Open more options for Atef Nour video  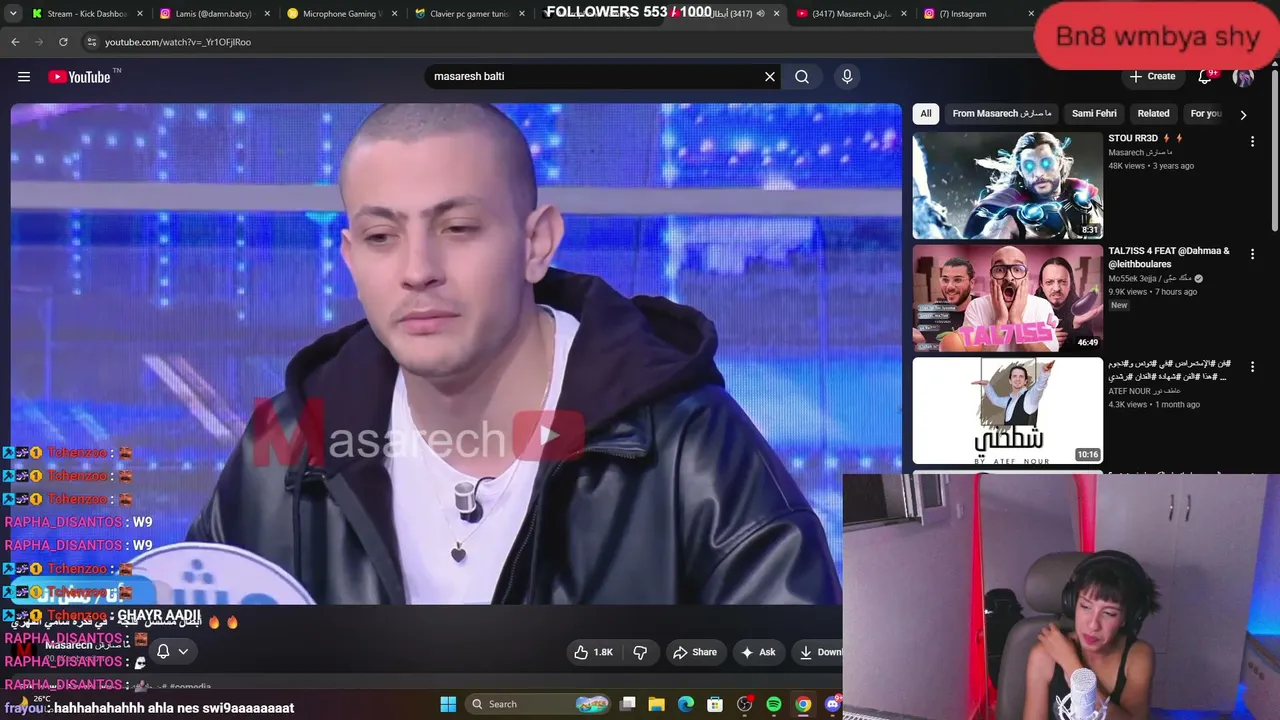[x=1252, y=367]
